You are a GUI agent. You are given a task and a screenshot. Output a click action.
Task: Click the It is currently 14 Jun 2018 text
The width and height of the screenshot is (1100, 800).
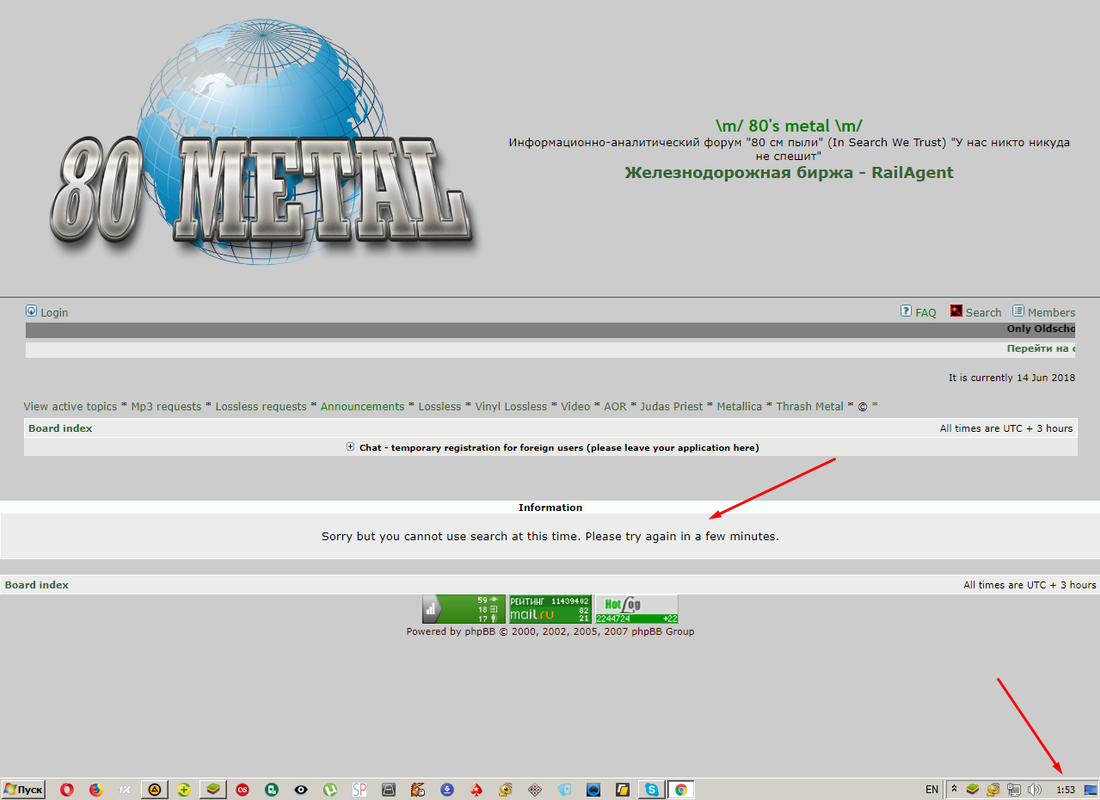click(1012, 378)
